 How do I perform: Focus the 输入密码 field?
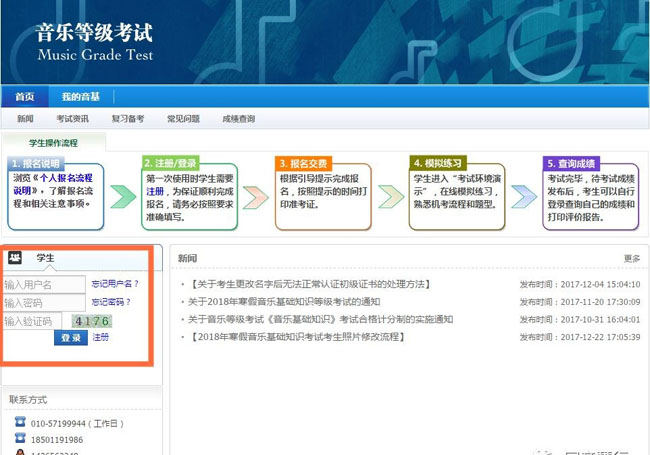coord(44,303)
